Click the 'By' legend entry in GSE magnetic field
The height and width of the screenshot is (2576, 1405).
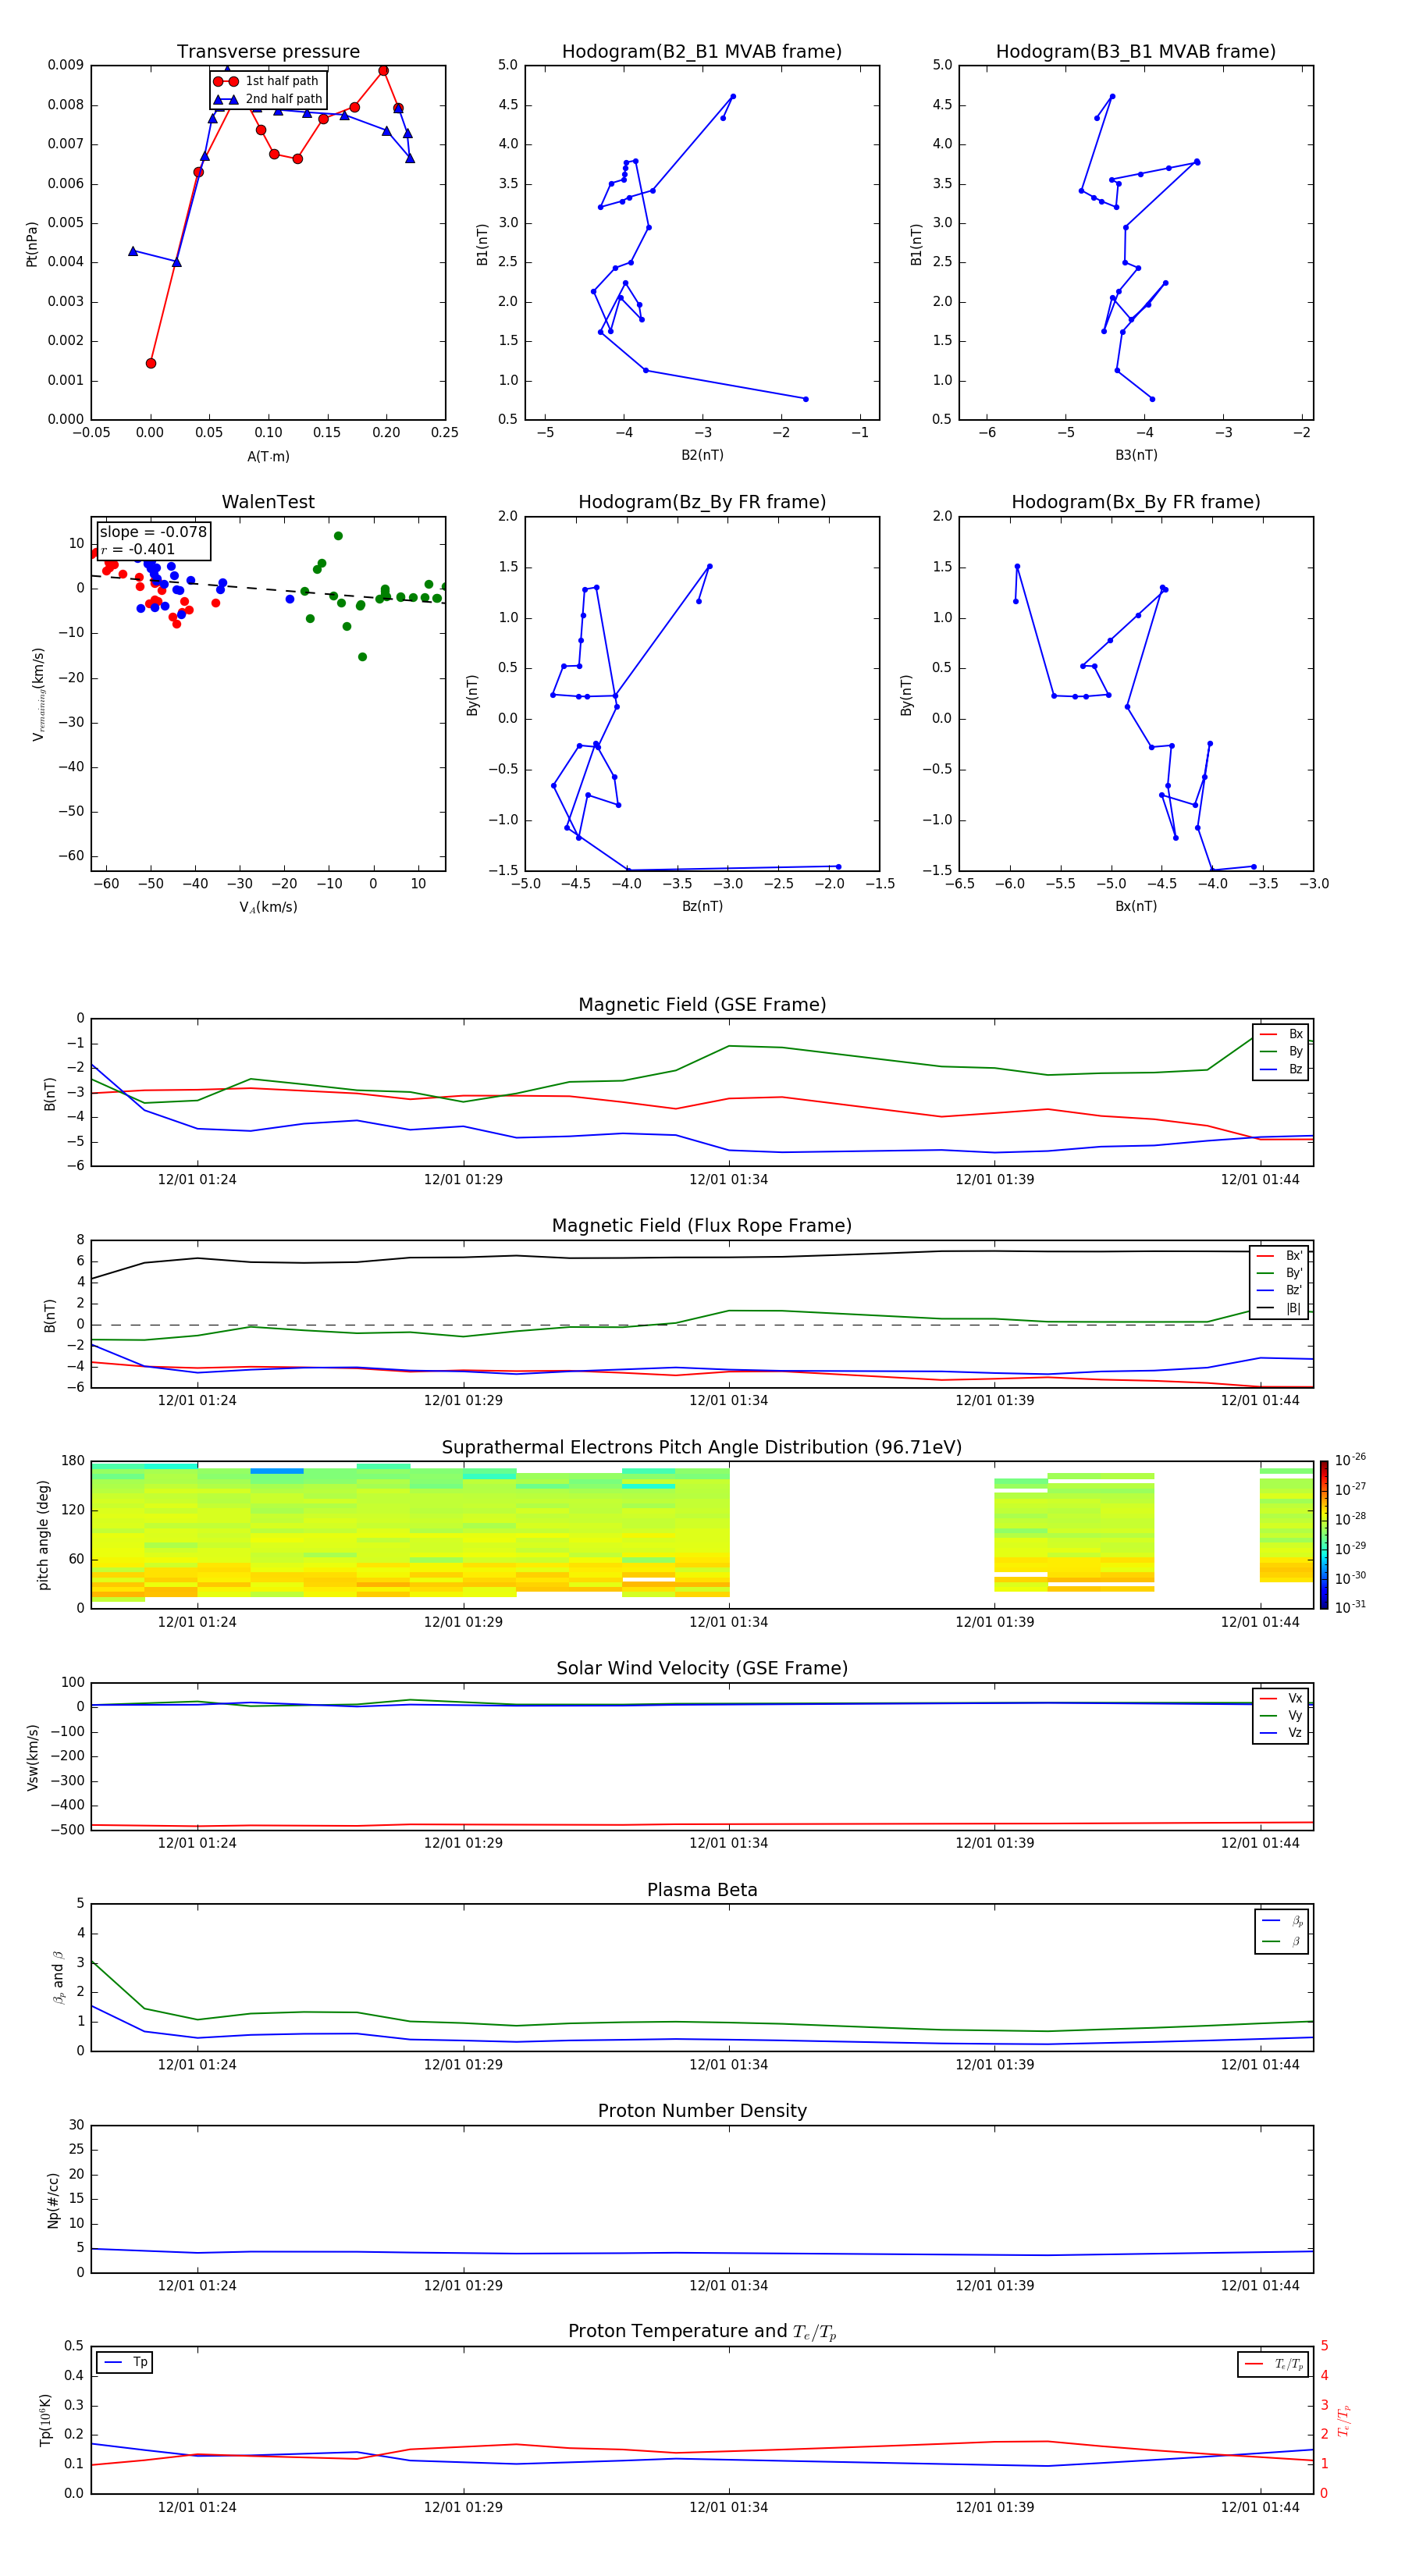[1282, 1052]
